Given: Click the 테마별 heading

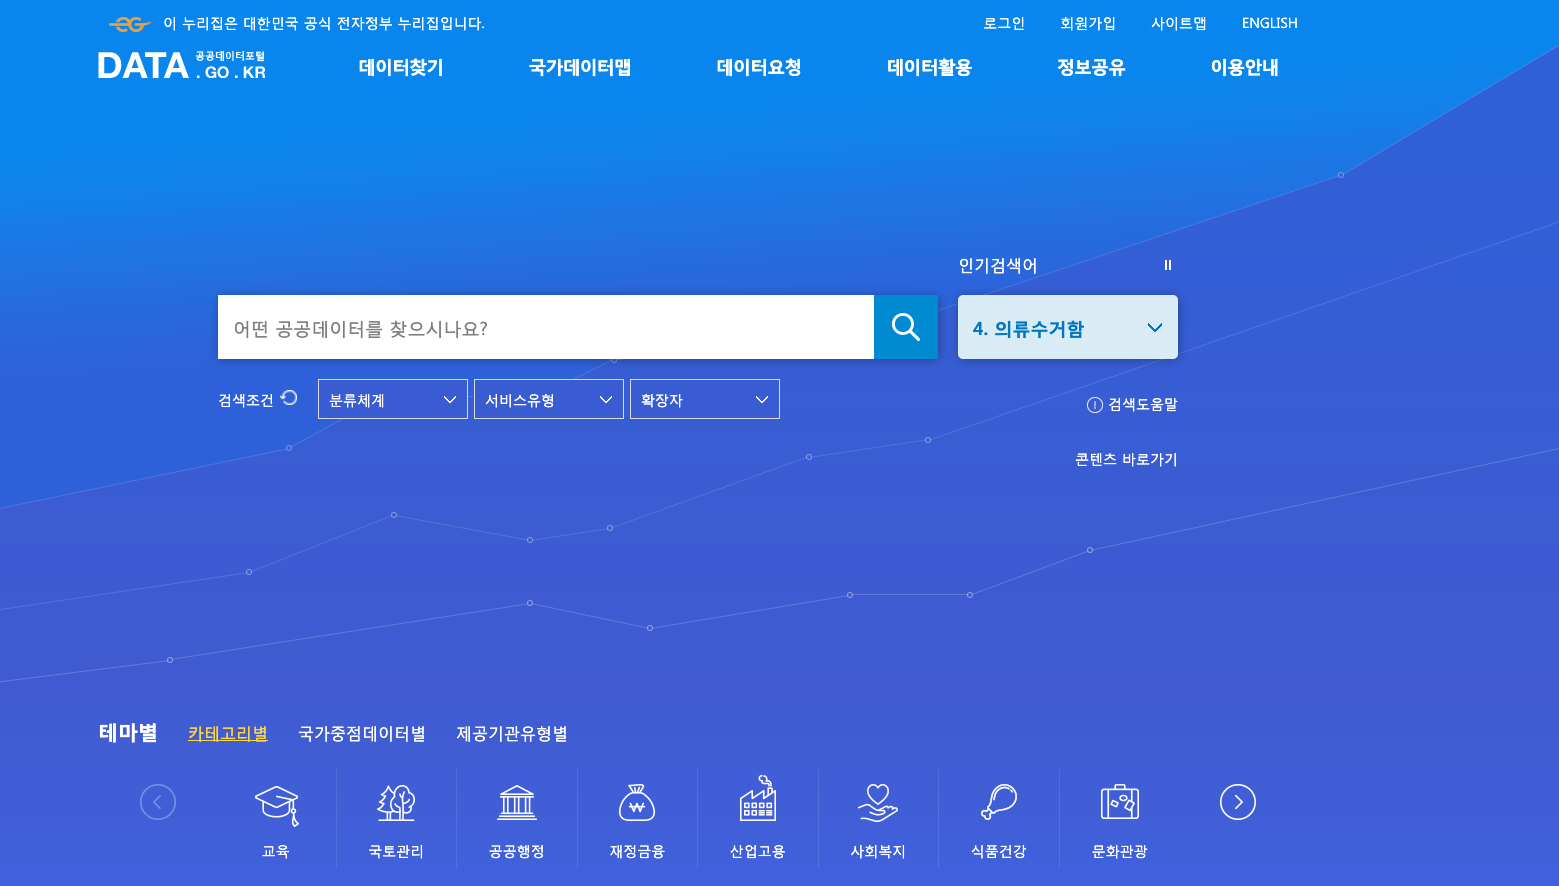Looking at the screenshot, I should click(128, 732).
